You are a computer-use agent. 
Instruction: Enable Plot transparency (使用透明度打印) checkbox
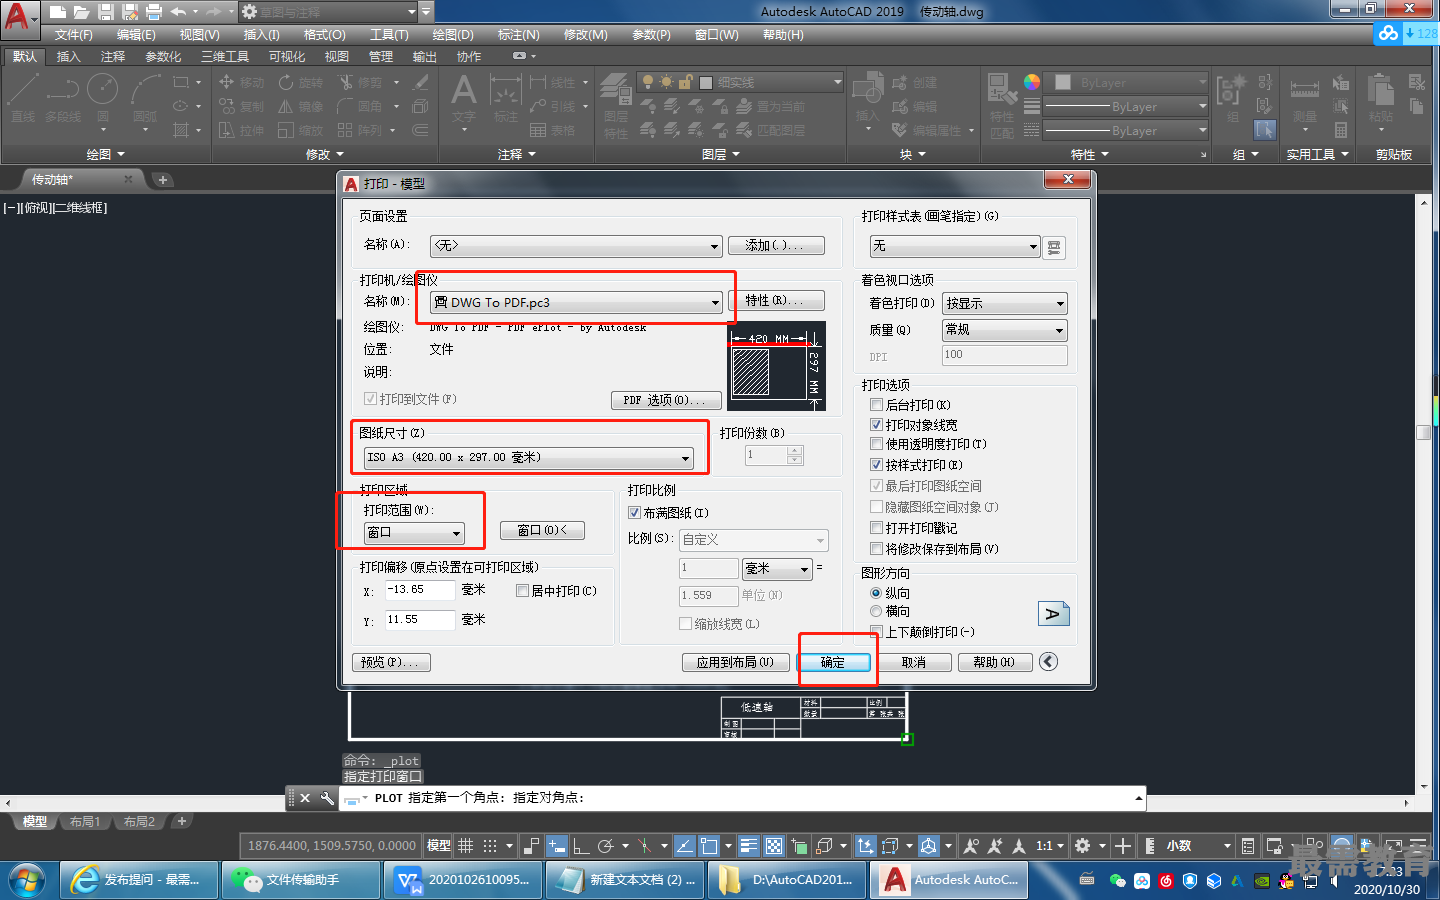876,444
